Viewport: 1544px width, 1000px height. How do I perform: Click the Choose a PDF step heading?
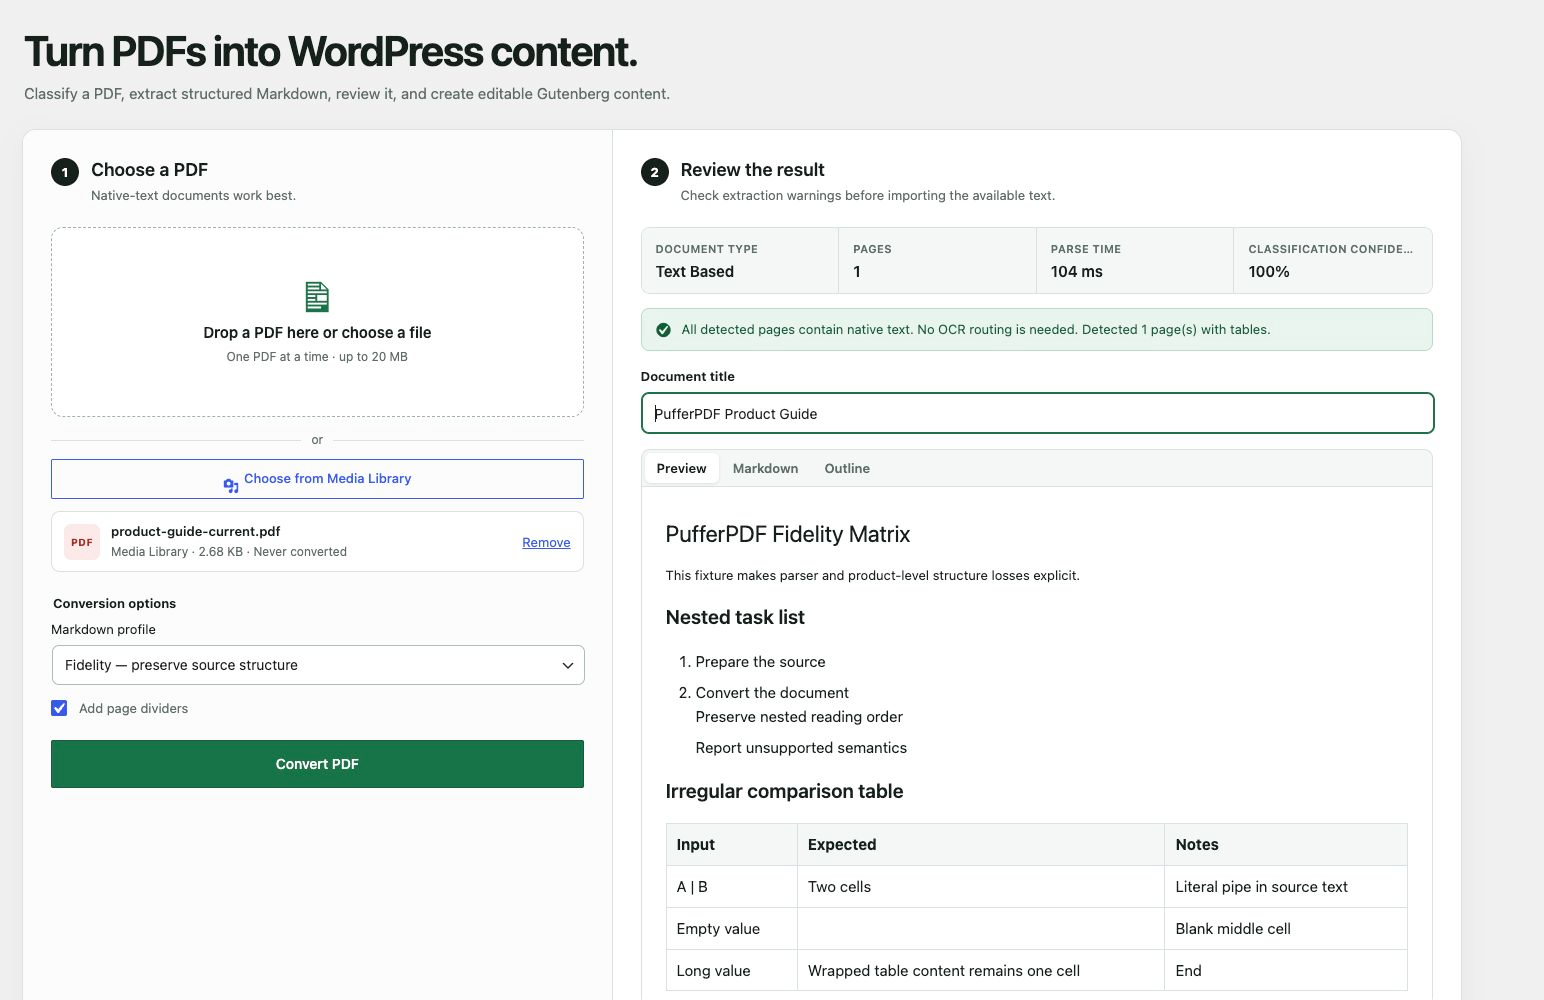pyautogui.click(x=149, y=170)
